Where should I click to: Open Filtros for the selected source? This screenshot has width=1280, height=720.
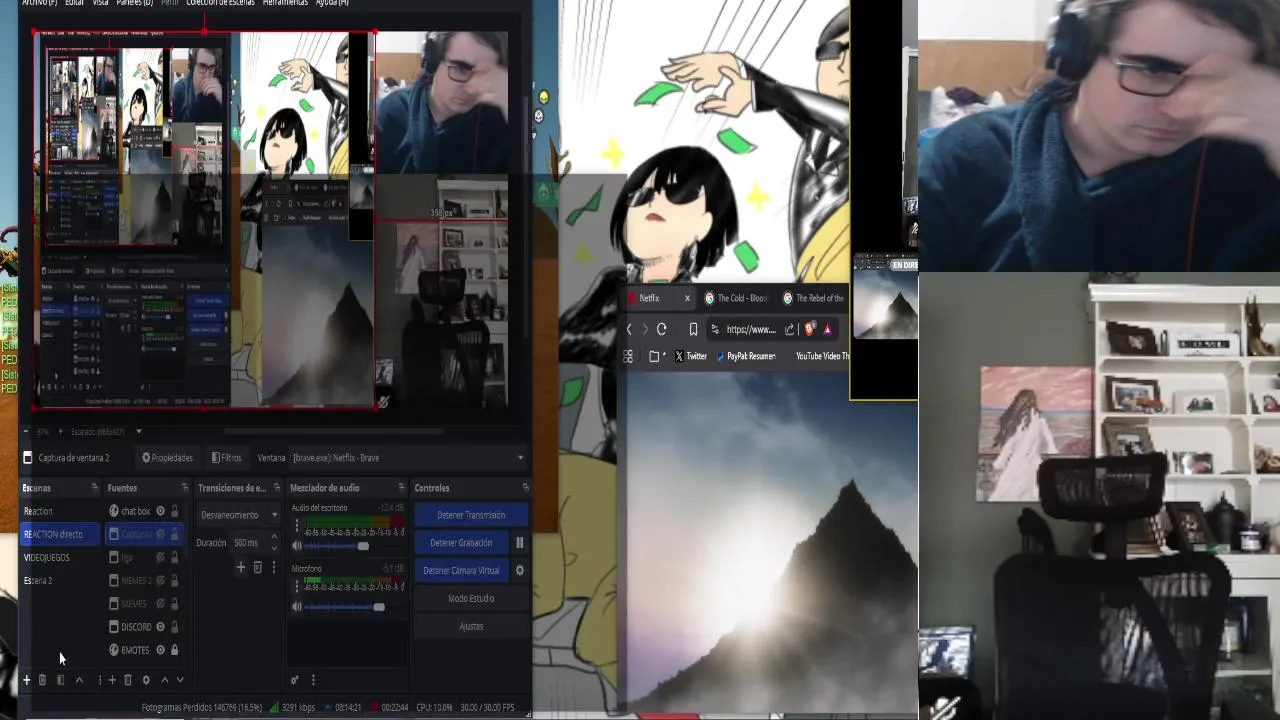pyautogui.click(x=226, y=458)
